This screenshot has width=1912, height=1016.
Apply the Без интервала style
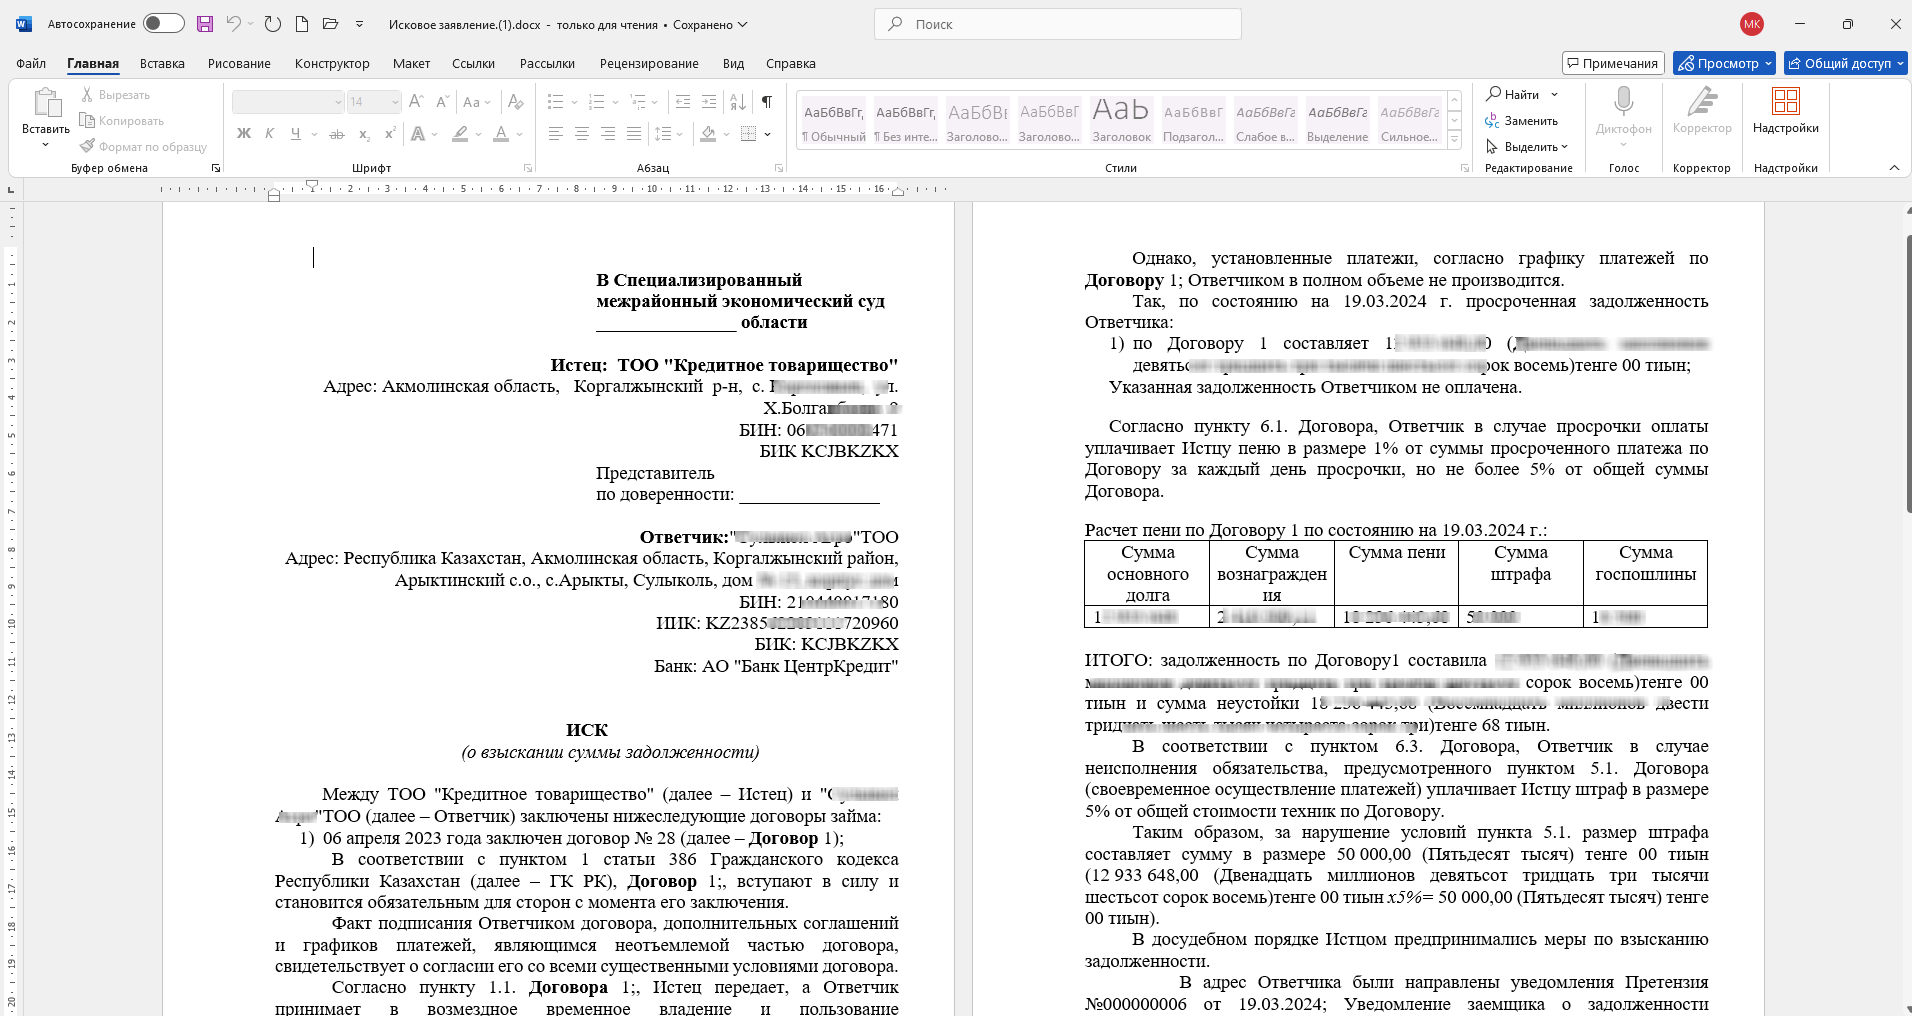pos(905,121)
